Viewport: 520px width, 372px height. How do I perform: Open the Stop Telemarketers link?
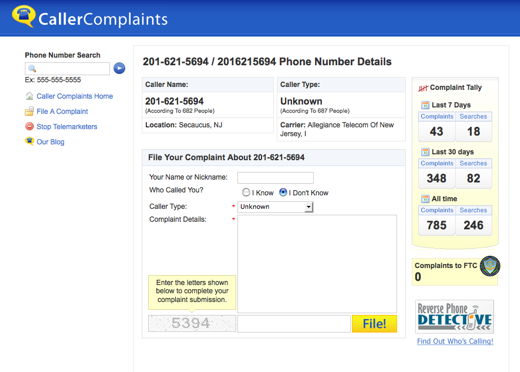click(x=67, y=127)
